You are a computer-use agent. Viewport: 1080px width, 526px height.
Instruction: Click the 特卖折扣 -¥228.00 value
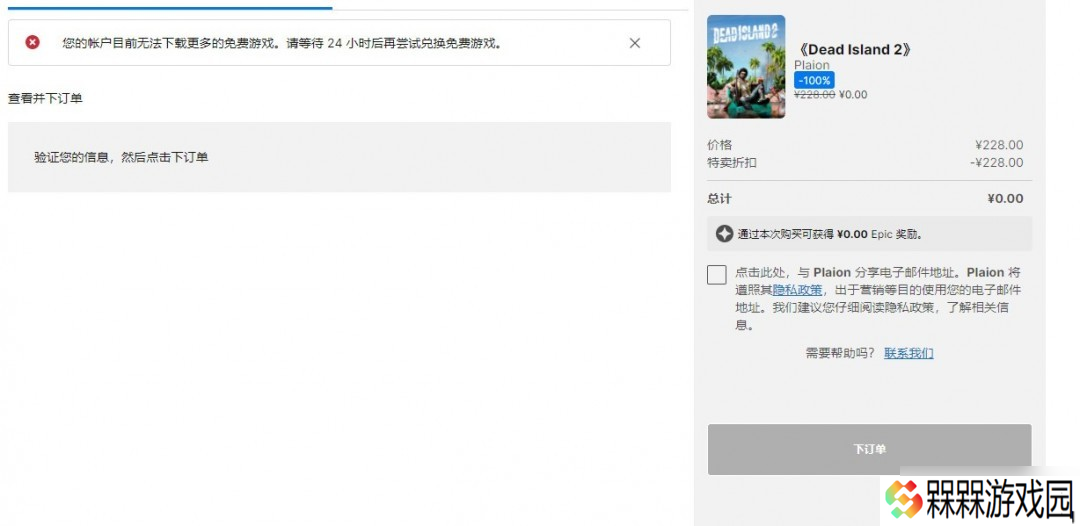coord(996,162)
